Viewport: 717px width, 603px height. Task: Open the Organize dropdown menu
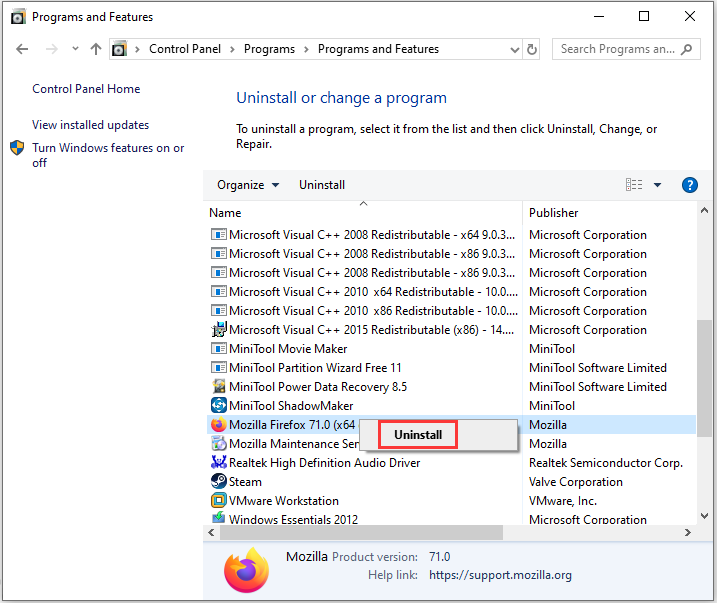click(x=248, y=185)
